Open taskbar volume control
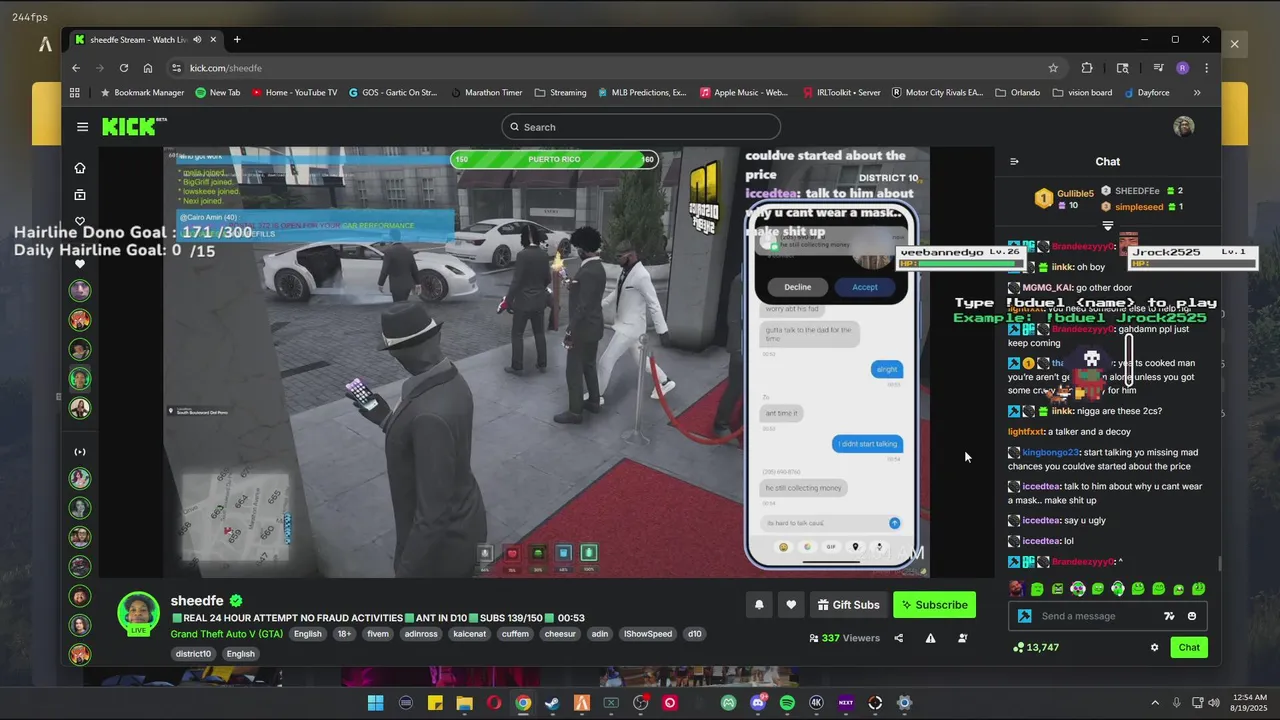 [1216, 703]
